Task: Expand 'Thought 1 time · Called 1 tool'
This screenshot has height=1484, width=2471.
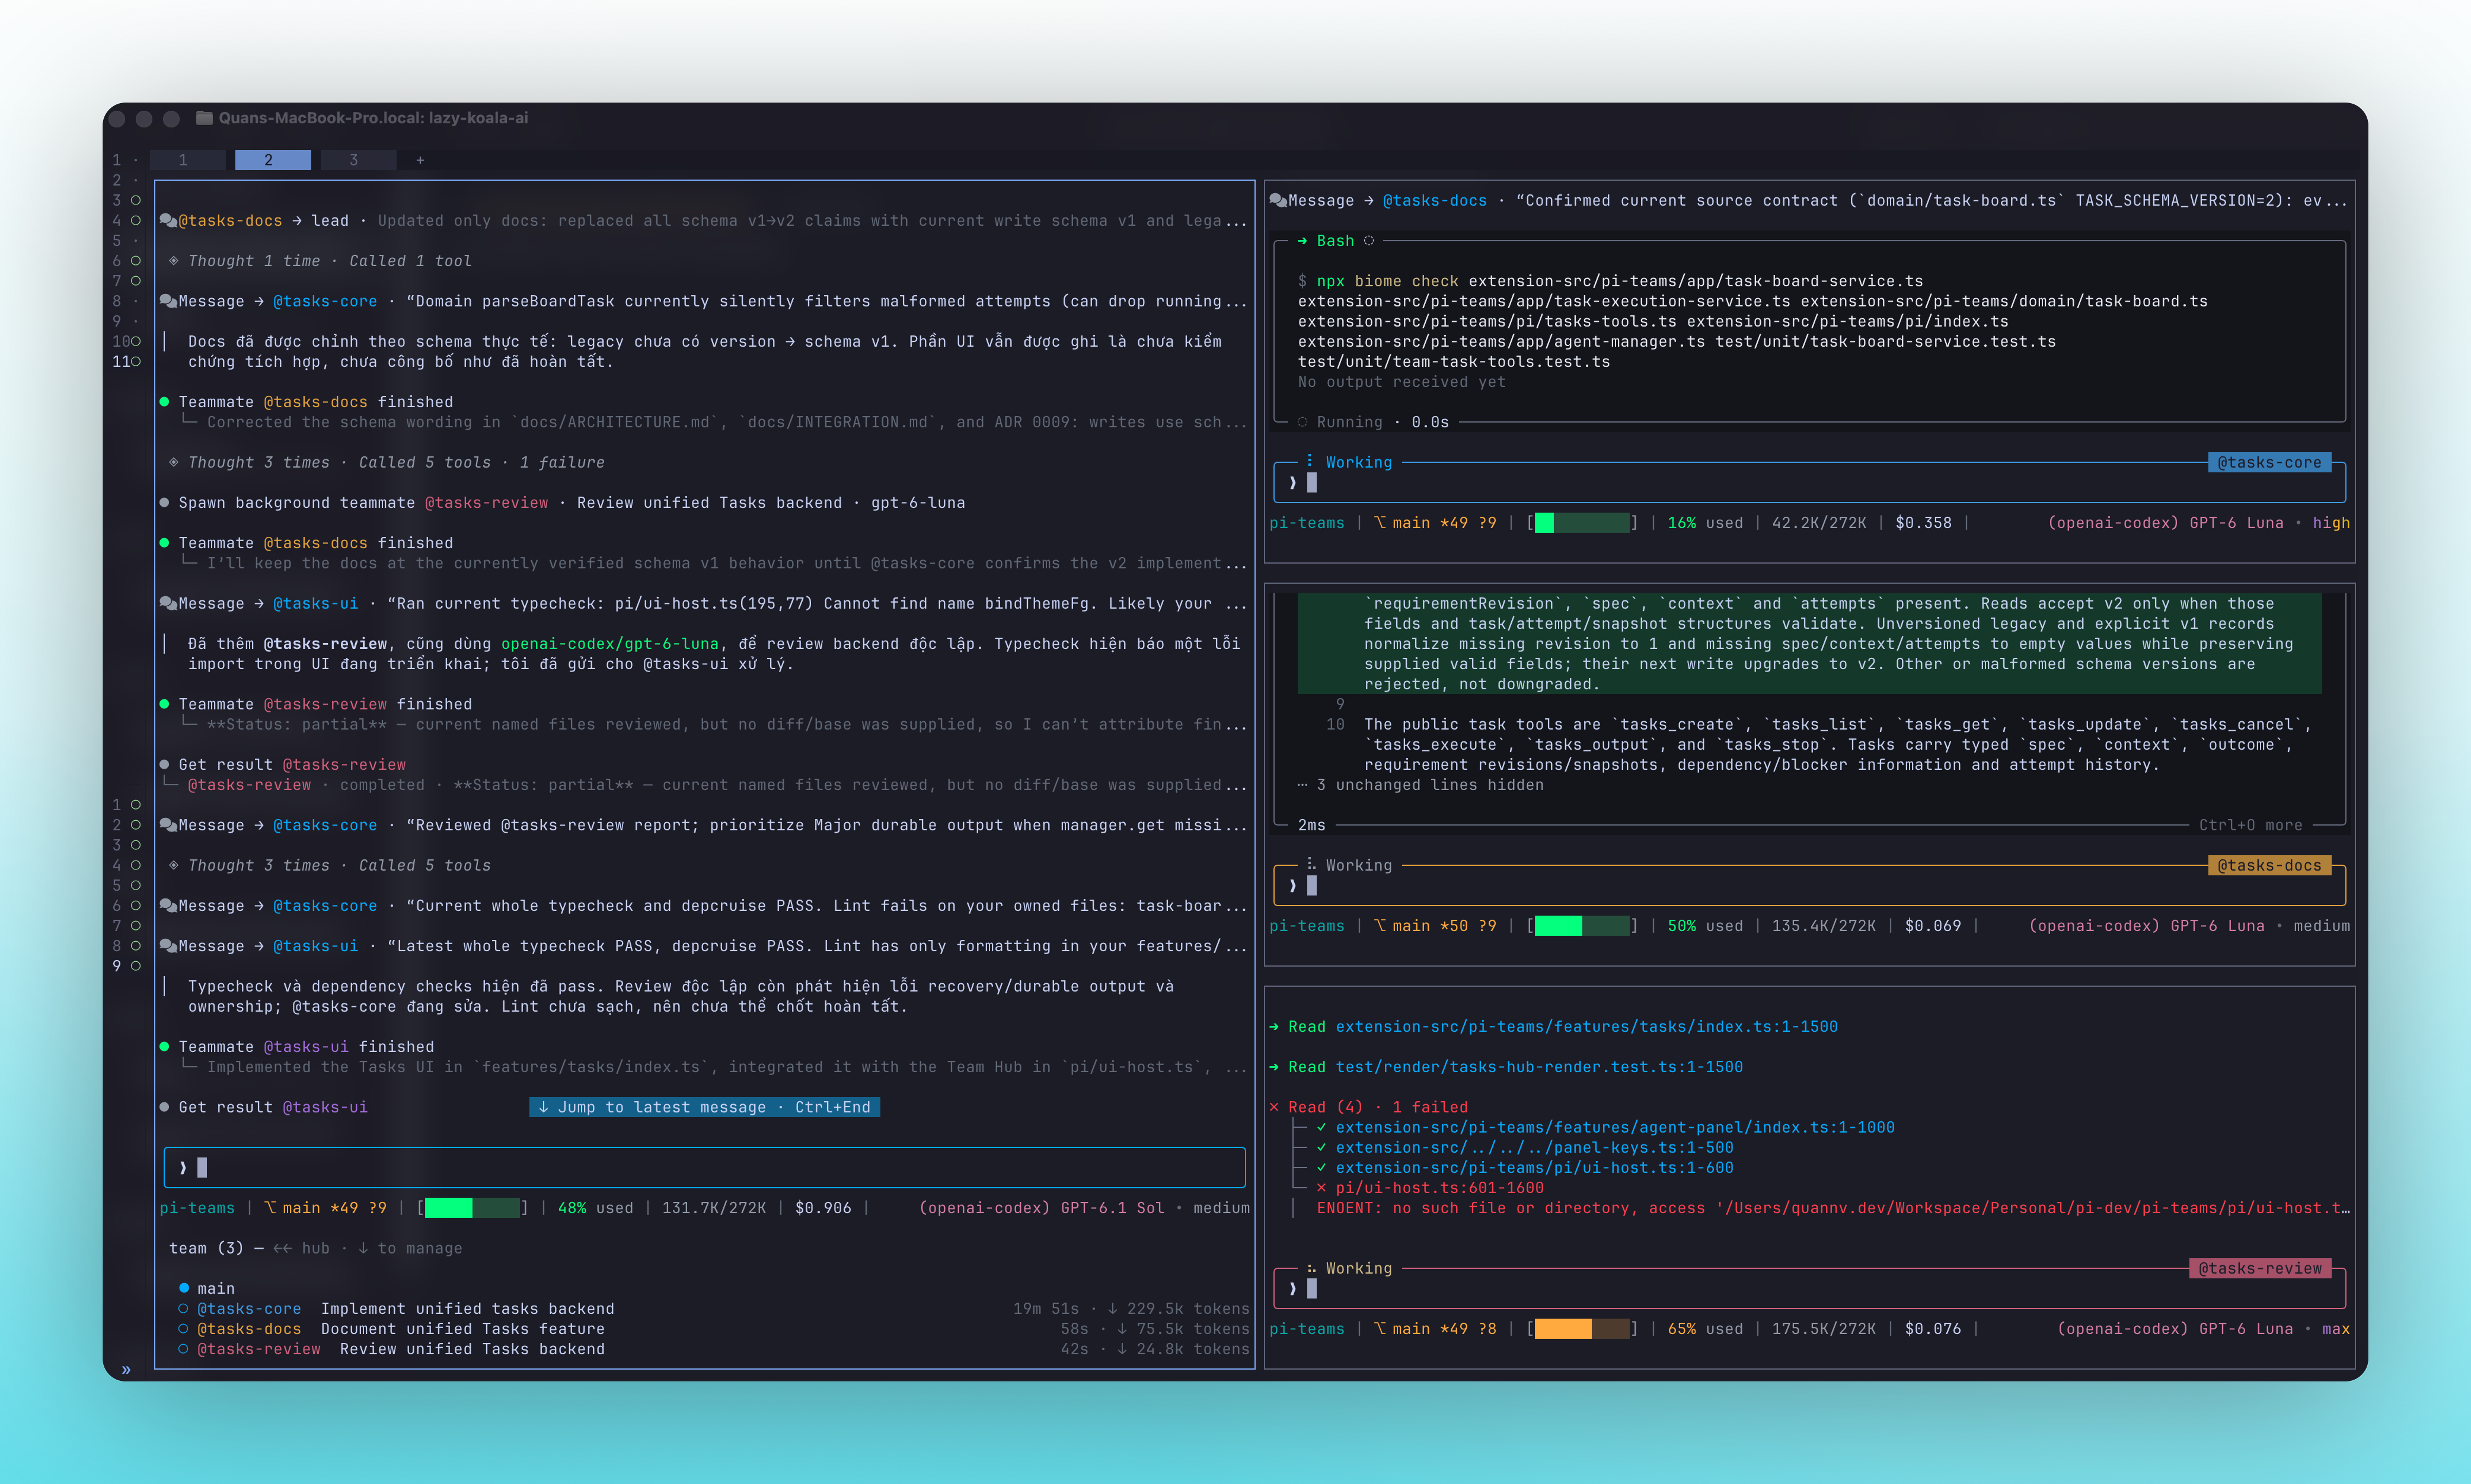Action: 320,261
